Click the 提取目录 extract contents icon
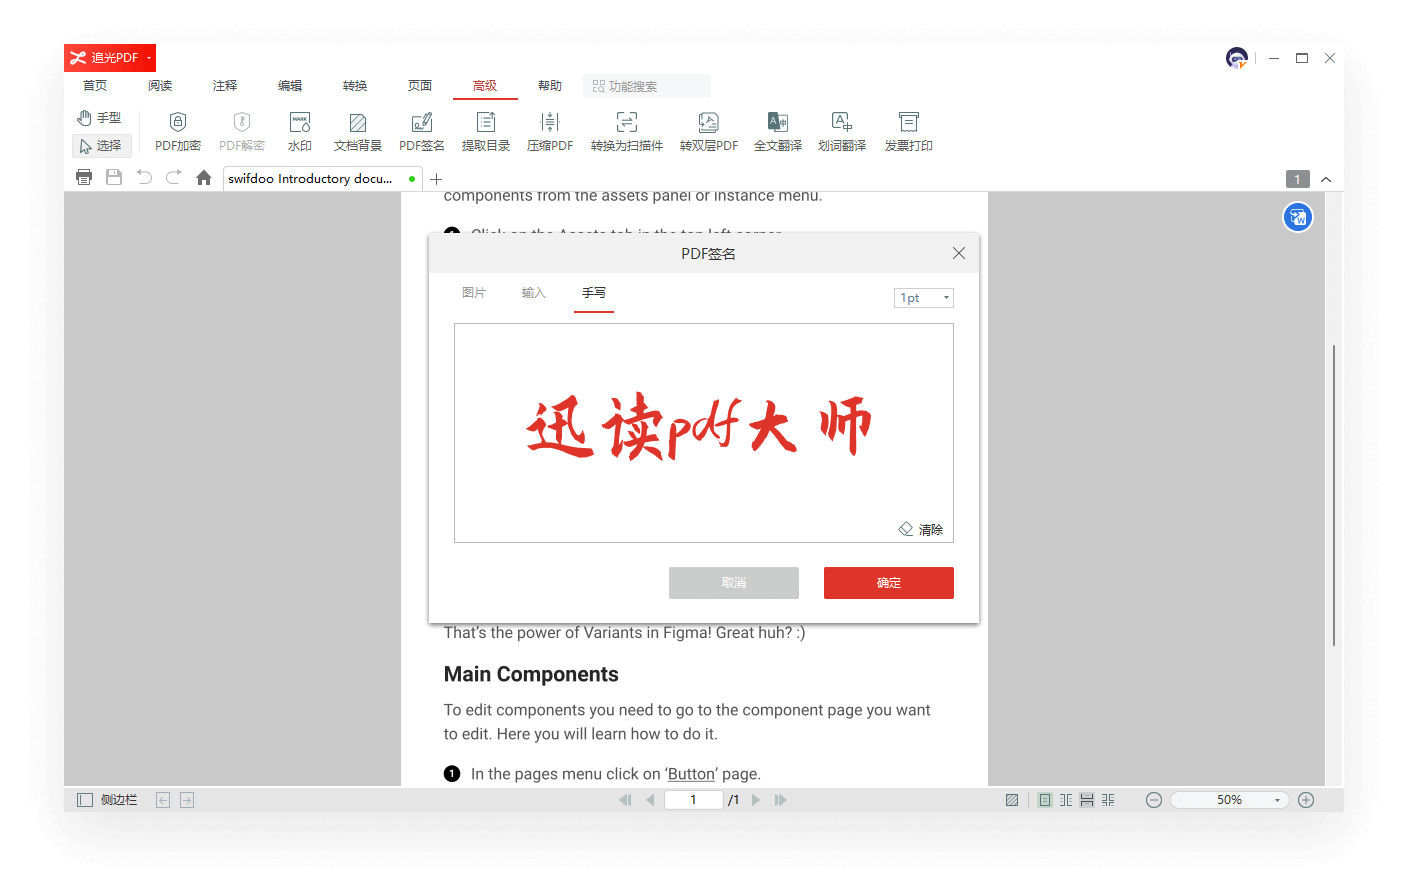The image size is (1408, 896). point(486,123)
